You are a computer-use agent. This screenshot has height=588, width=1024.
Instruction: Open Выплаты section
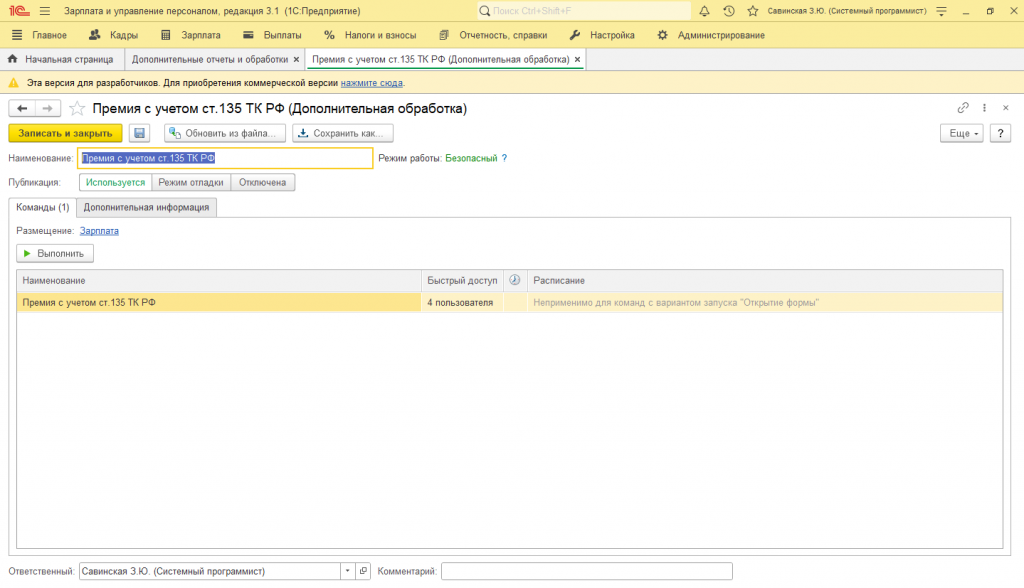click(x=272, y=35)
